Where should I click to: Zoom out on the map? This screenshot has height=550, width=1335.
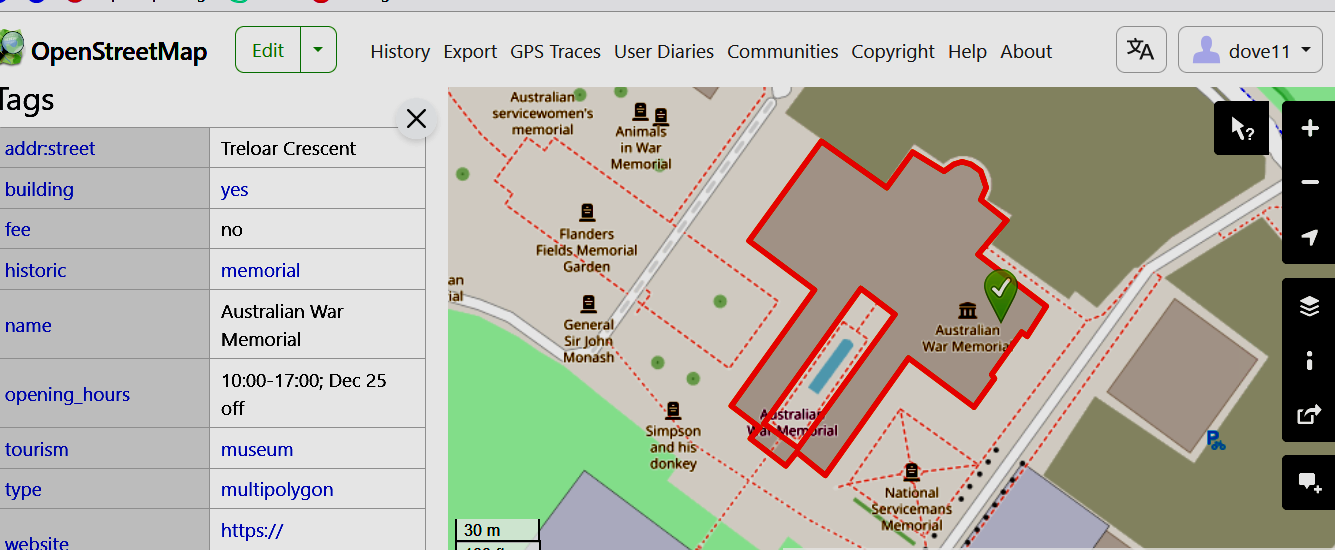(1309, 182)
